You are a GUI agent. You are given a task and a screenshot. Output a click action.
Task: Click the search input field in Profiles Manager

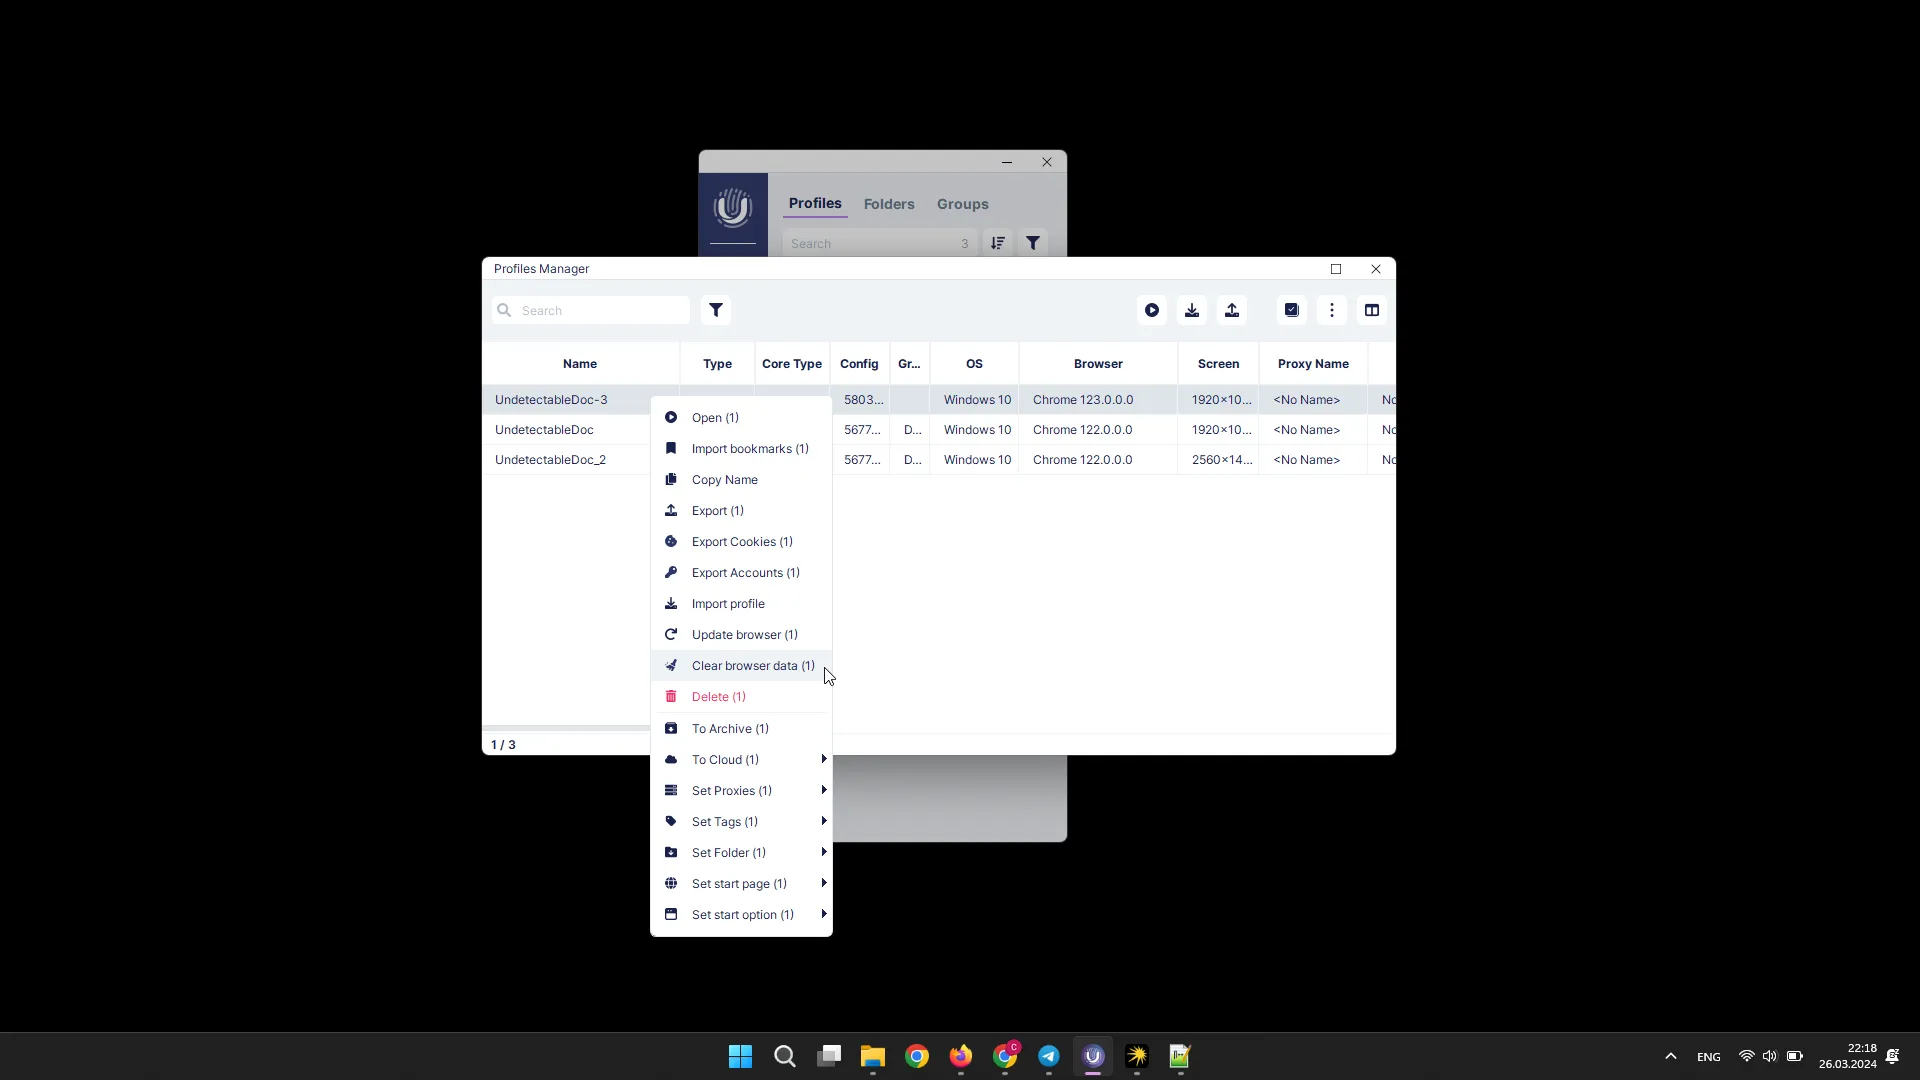593,309
